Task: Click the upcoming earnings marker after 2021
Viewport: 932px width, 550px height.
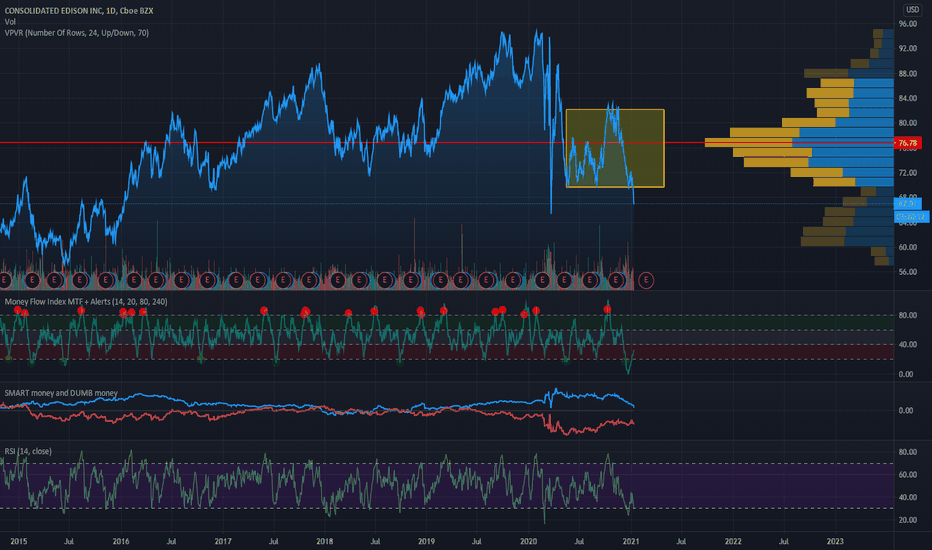Action: [646, 280]
